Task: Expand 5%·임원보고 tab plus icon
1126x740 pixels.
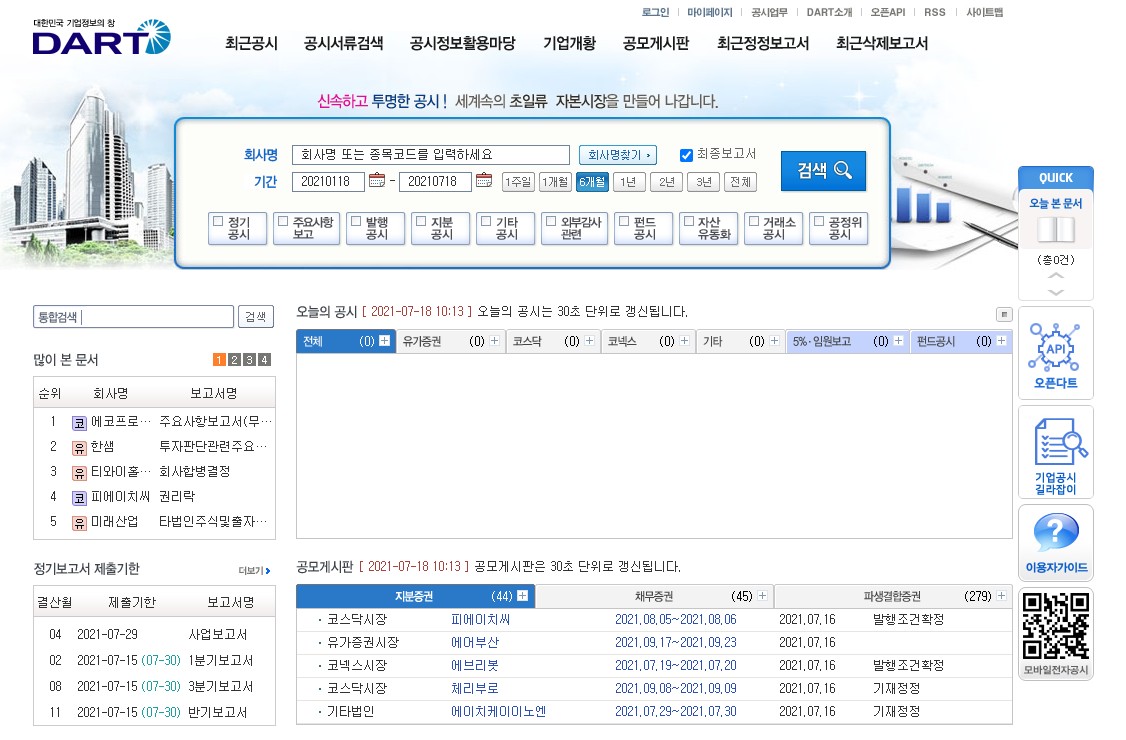Action: (x=898, y=341)
